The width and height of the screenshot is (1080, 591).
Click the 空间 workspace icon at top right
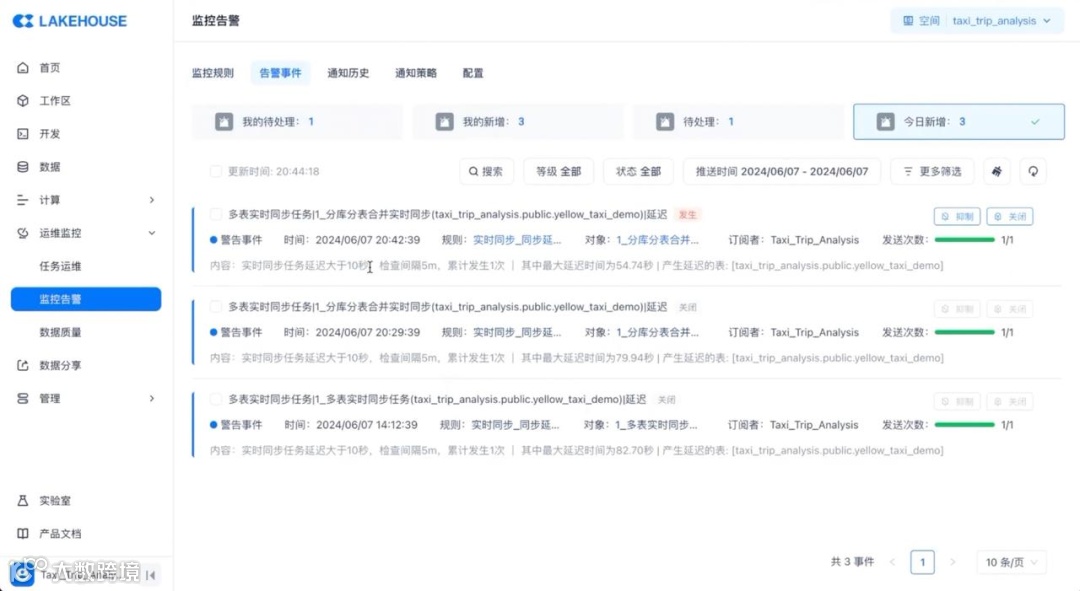tap(908, 21)
